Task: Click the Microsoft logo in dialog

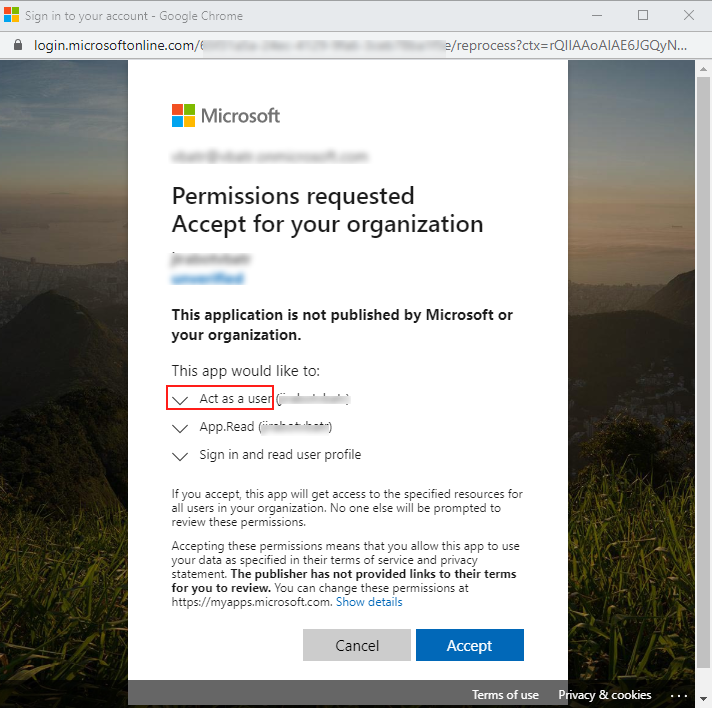Action: coord(226,115)
